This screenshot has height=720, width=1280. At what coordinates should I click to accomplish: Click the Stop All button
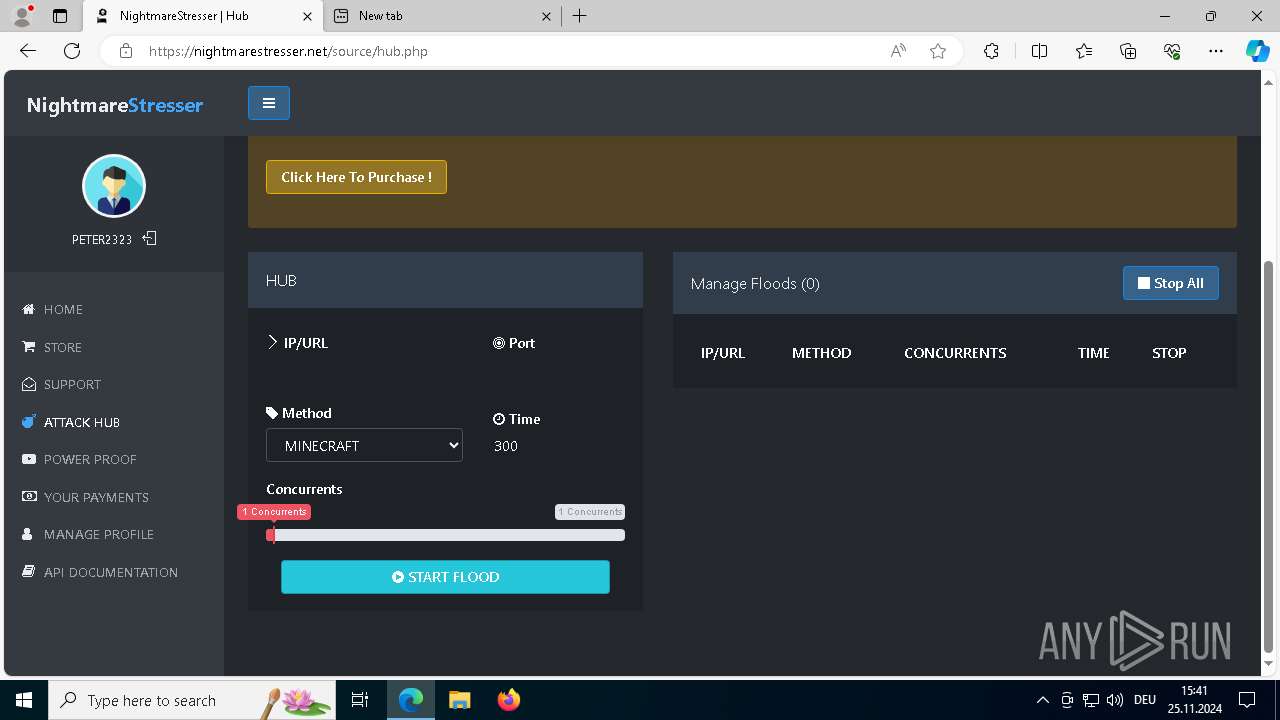1171,283
